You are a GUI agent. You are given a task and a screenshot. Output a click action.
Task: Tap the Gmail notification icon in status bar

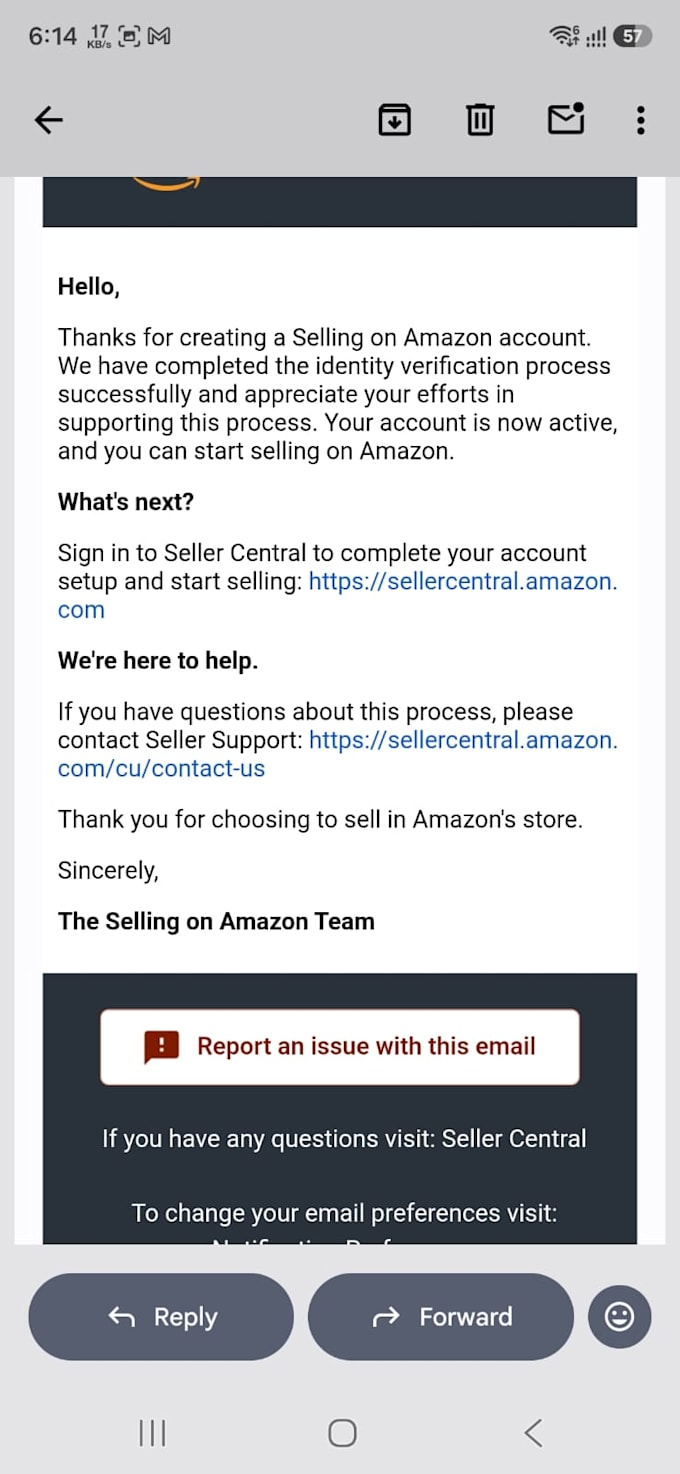159,37
